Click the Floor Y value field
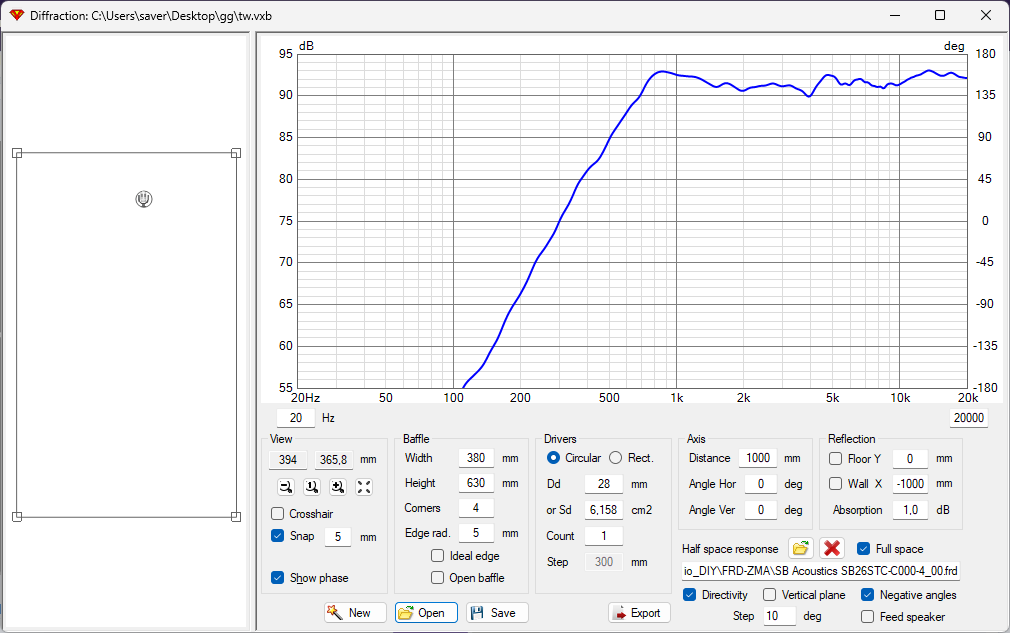1010x633 pixels. [910, 458]
